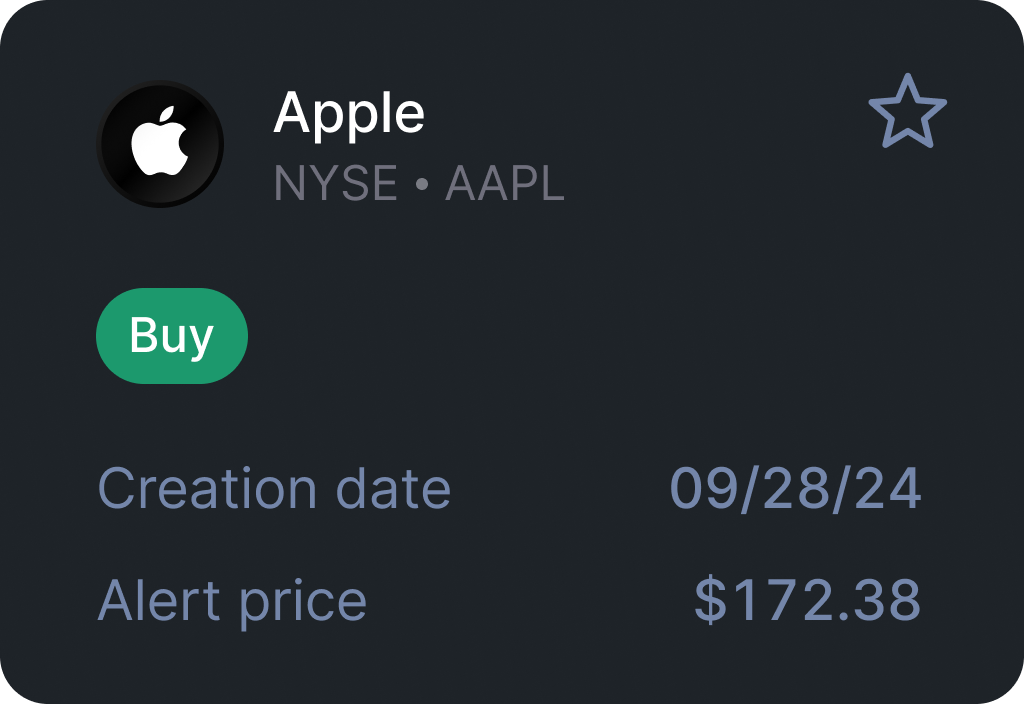Click the white apple silhouette inside the logo
The image size is (1024, 704).
[x=160, y=142]
